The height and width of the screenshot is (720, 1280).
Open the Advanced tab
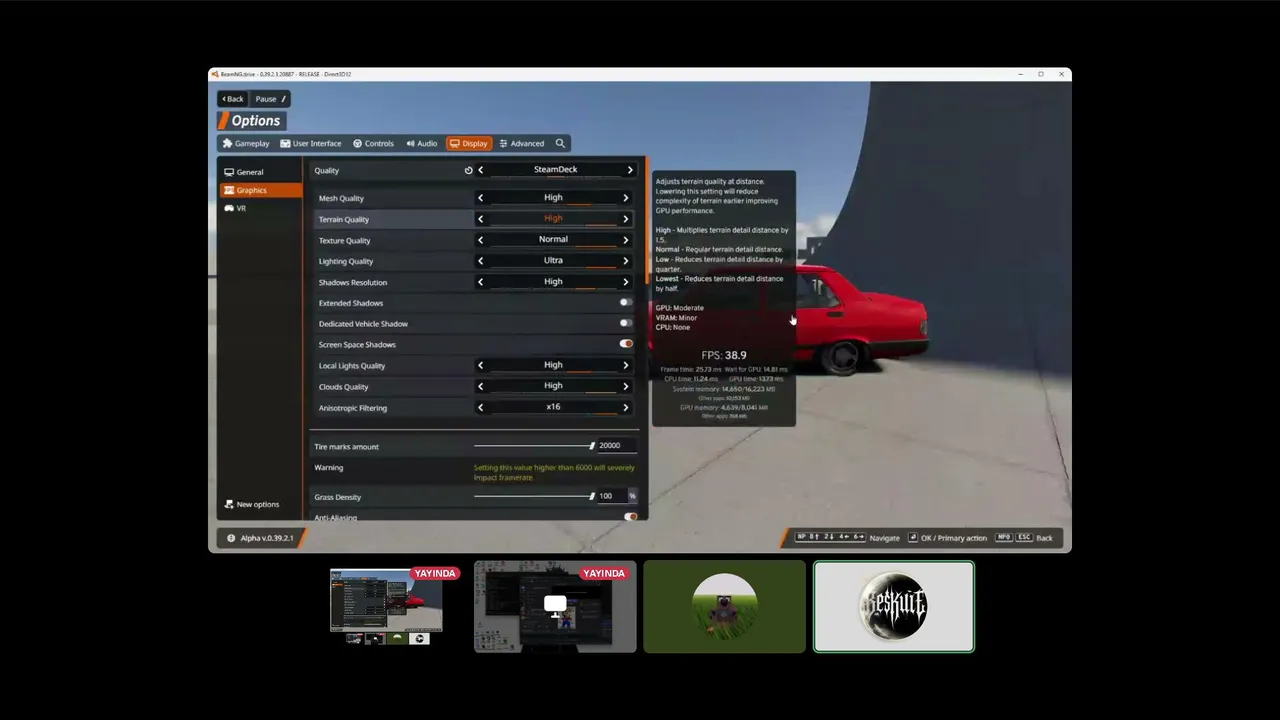522,143
